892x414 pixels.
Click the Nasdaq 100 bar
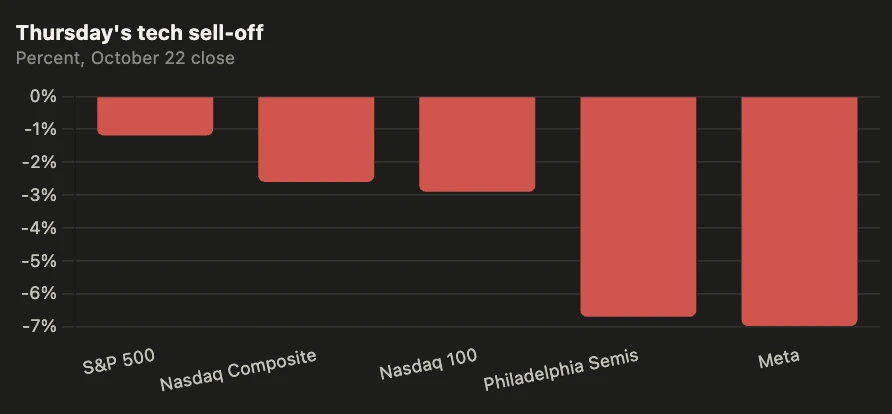(477, 144)
